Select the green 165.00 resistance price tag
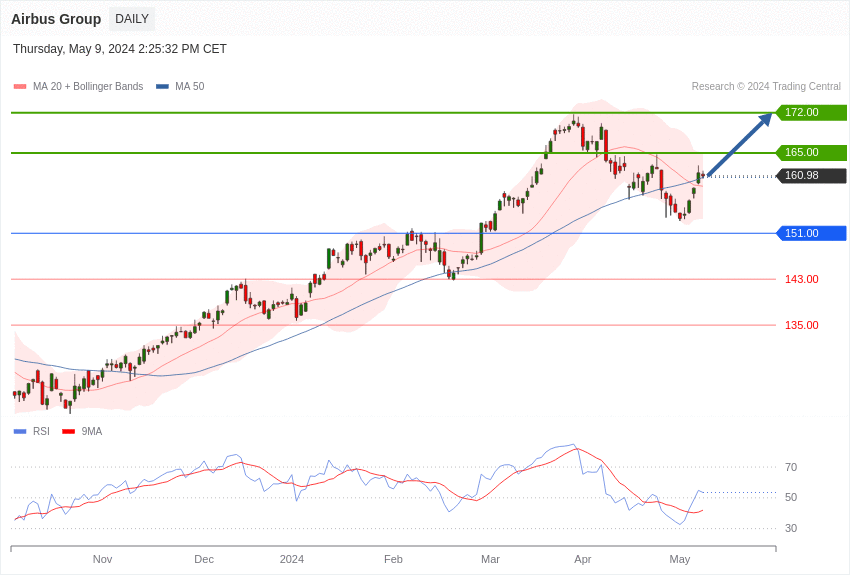The image size is (850, 576). tap(811, 153)
